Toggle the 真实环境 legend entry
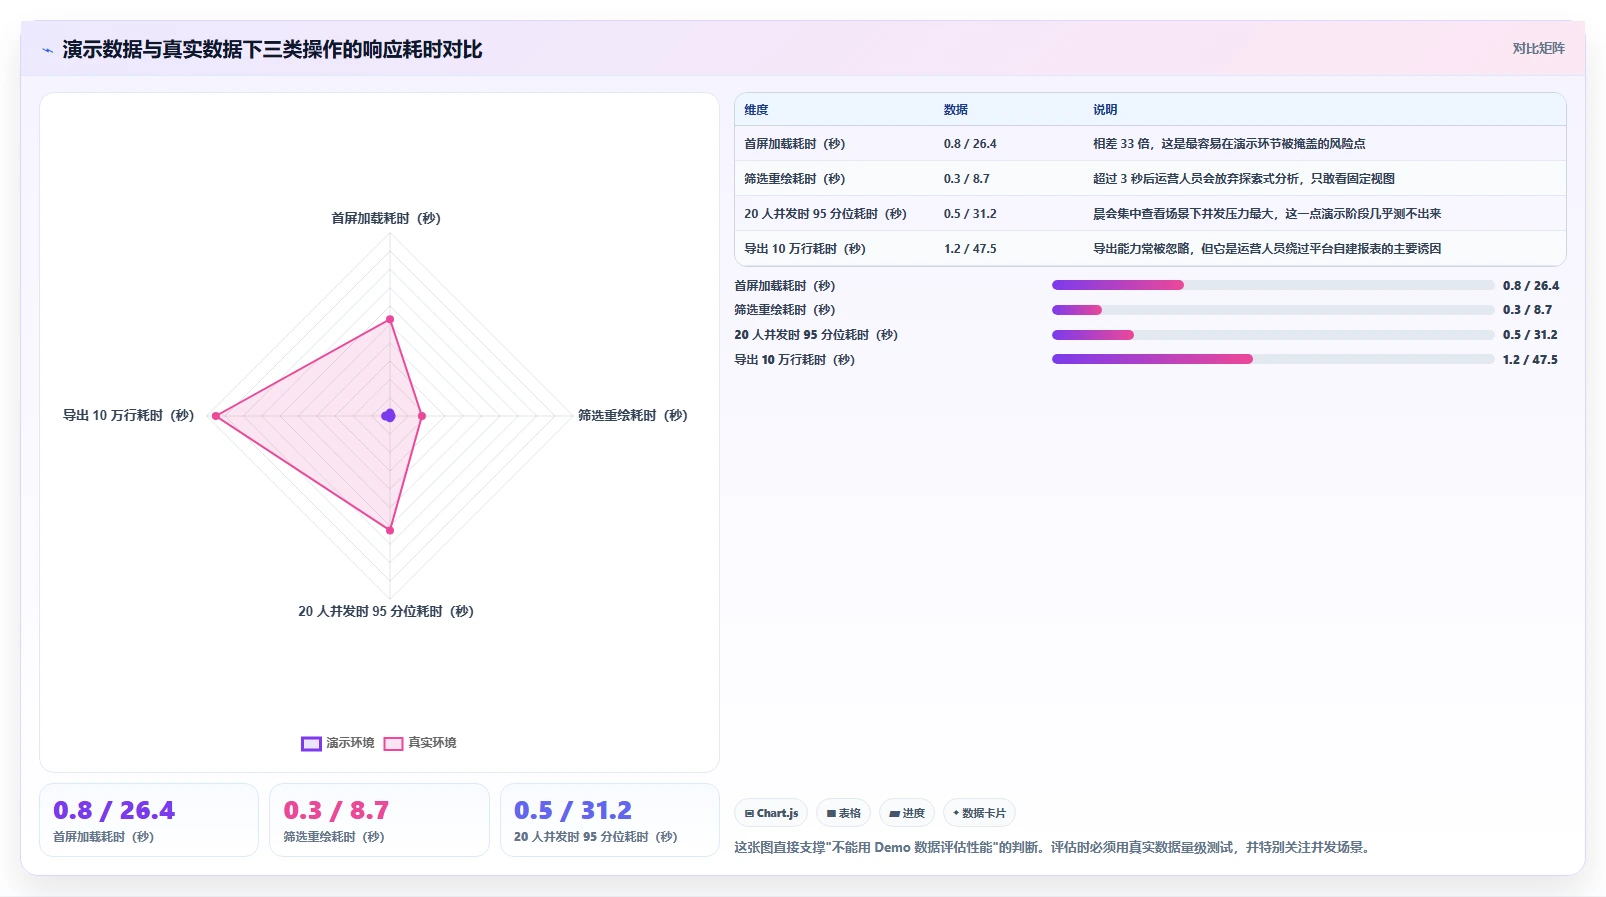The image size is (1606, 897). [420, 743]
